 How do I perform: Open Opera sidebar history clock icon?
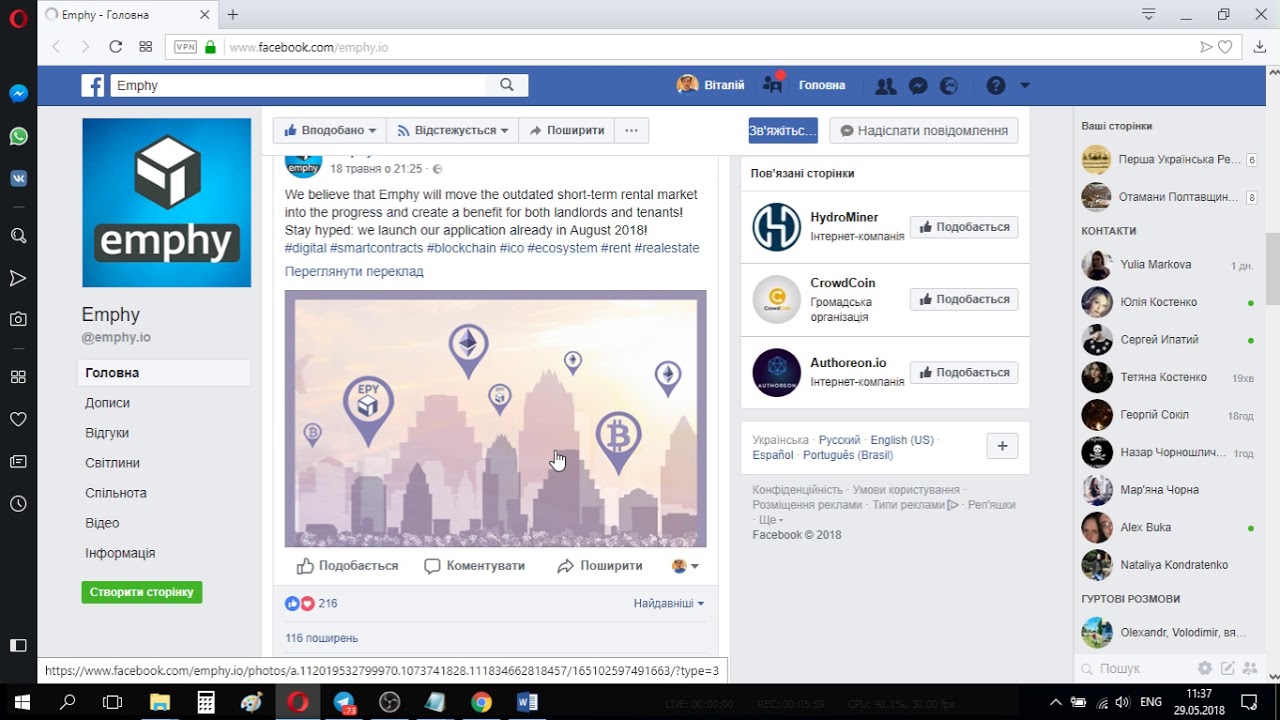[x=18, y=504]
